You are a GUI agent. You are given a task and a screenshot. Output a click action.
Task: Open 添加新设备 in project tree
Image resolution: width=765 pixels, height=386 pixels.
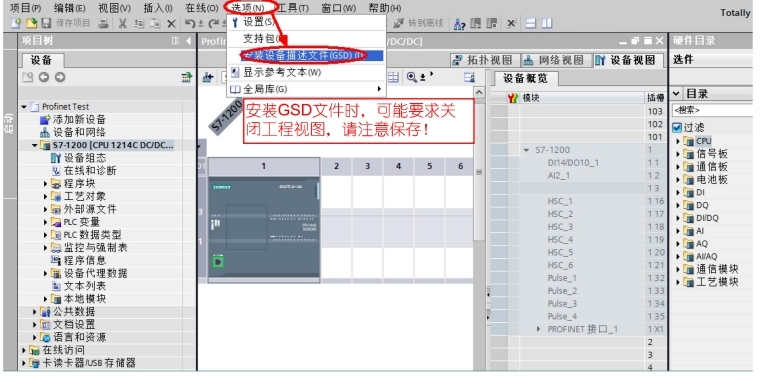tap(79, 120)
